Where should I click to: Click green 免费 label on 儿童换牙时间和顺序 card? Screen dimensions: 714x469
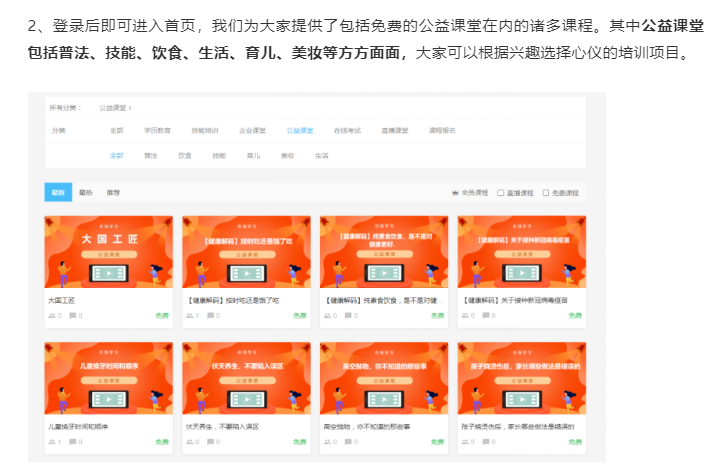click(x=162, y=442)
